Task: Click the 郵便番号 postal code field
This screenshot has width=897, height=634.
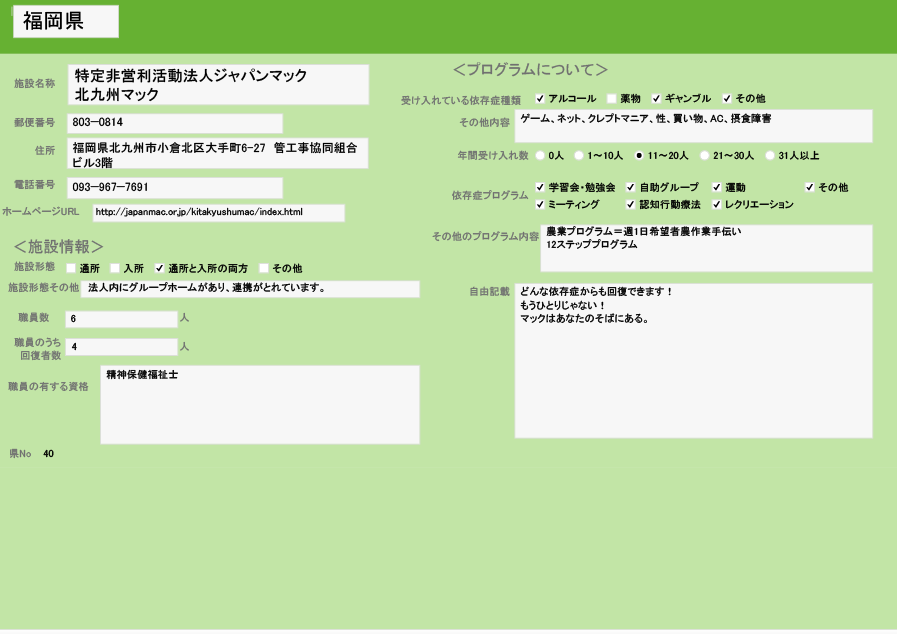Action: coord(175,123)
